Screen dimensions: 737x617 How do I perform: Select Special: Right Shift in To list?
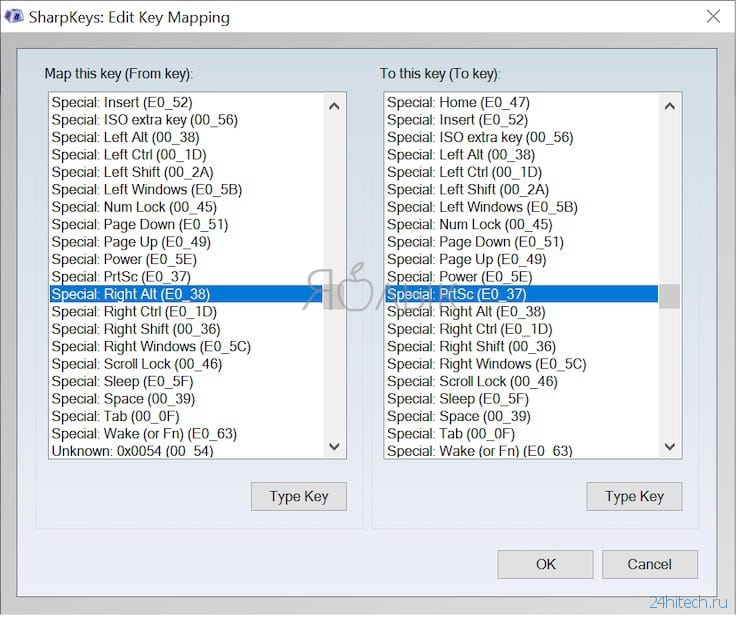tap(522, 346)
